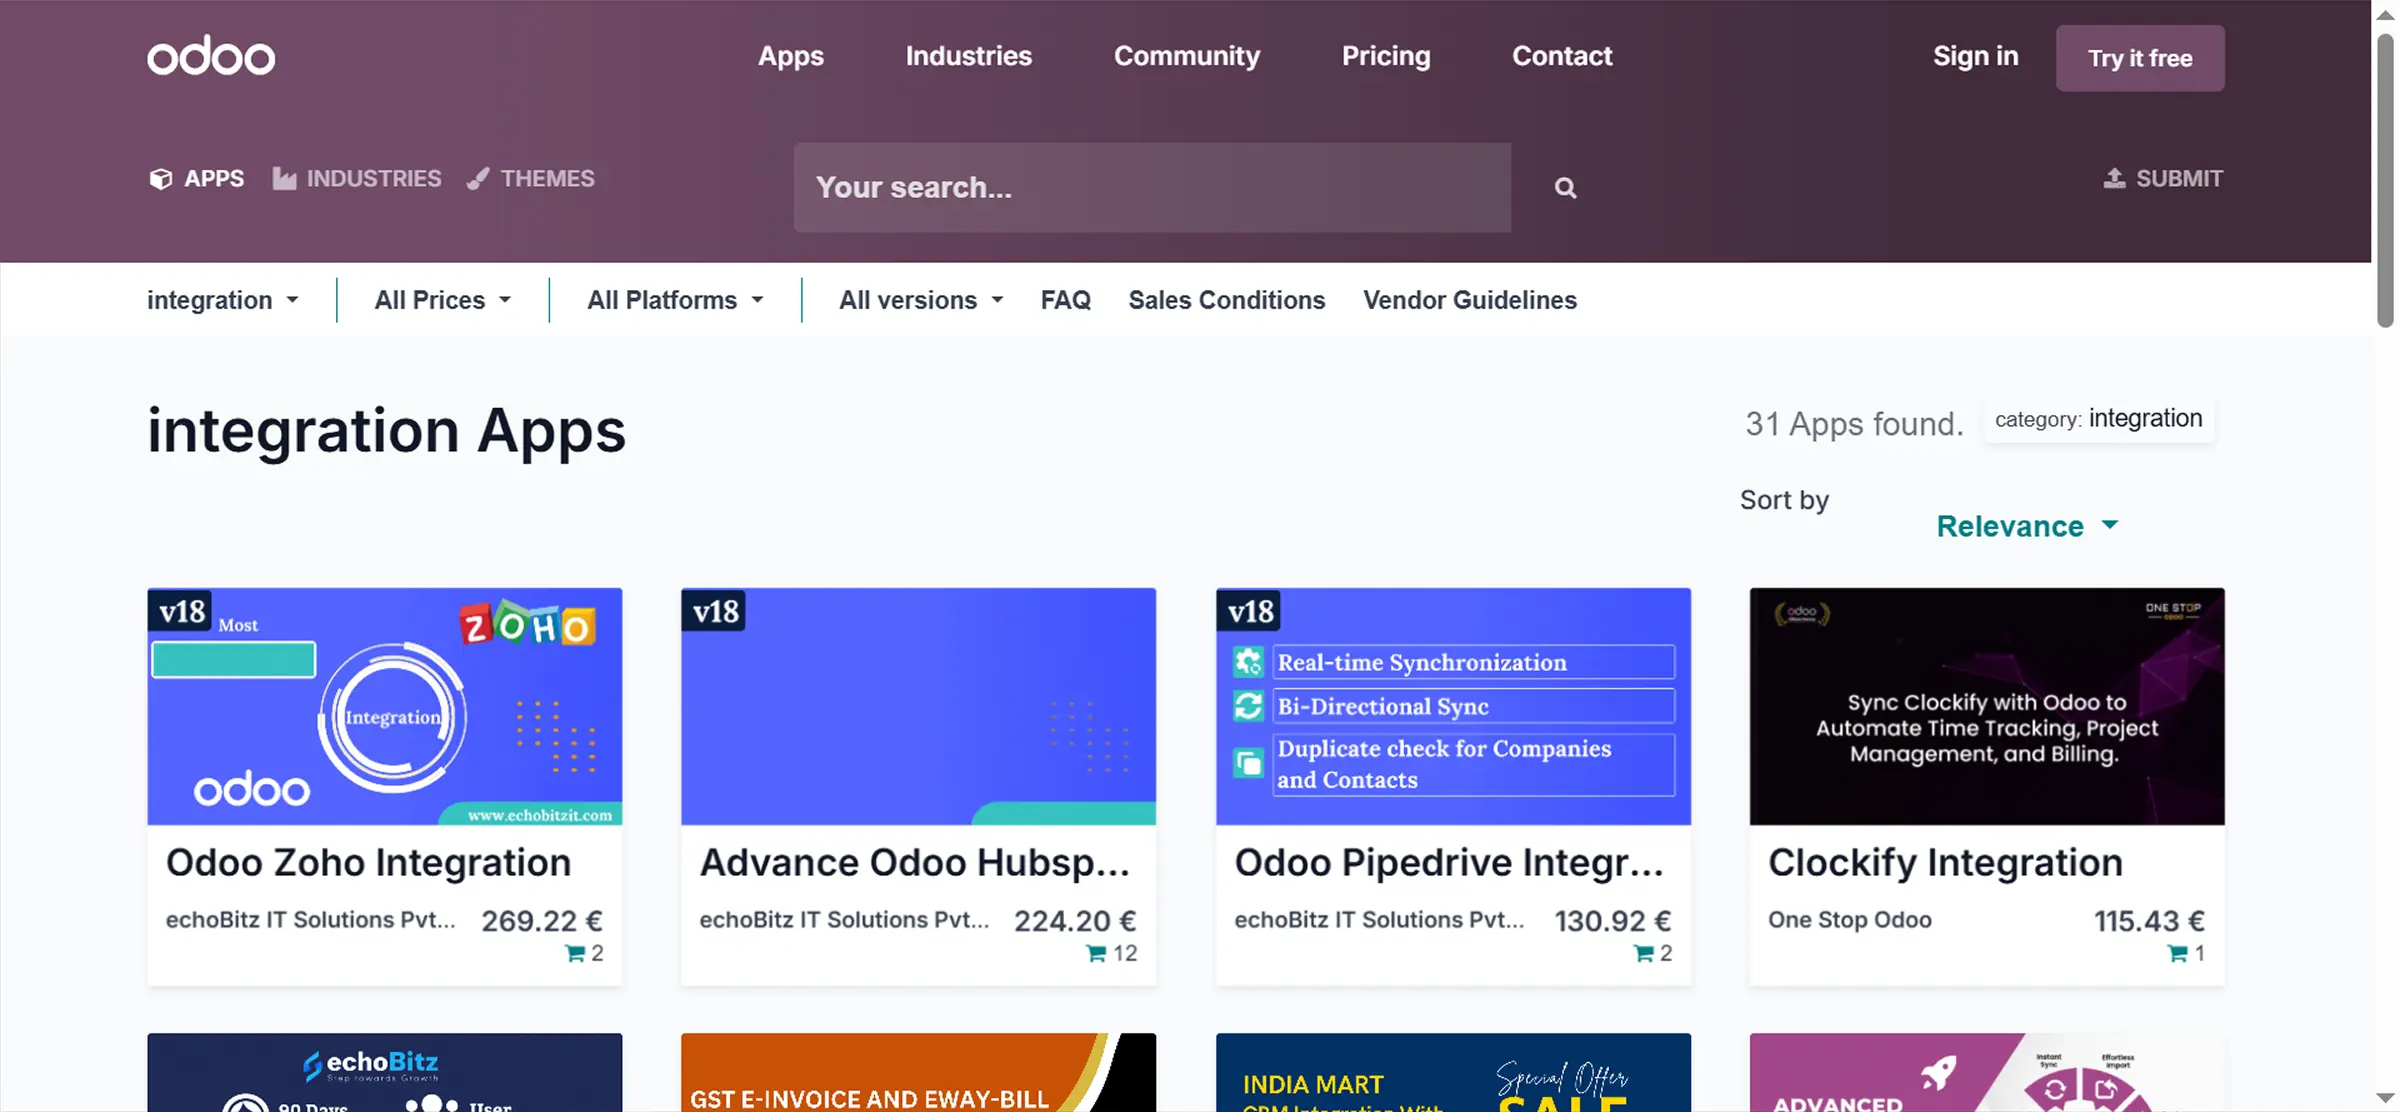2400x1112 pixels.
Task: Click the THEMES paintbrush icon
Action: coord(478,179)
